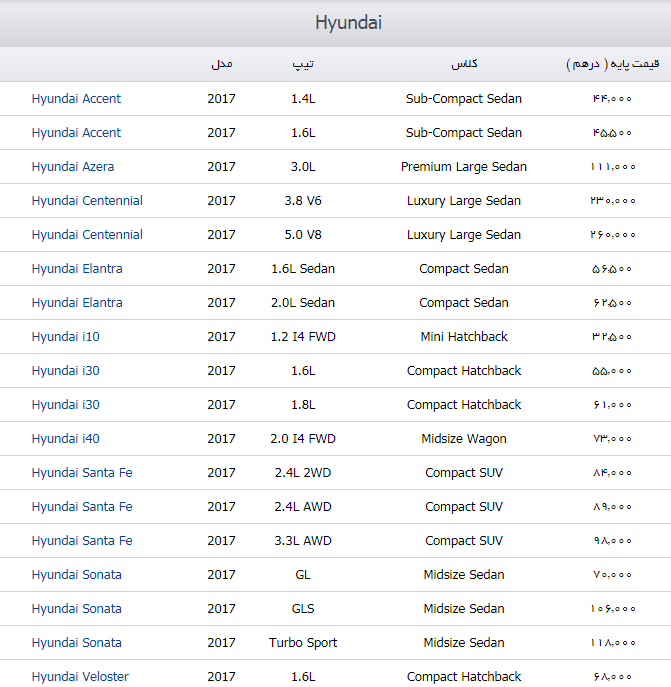Open Hyundai Elantra 2.0L Sedan link
This screenshot has height=687, width=671.
pyautogui.click(x=77, y=303)
